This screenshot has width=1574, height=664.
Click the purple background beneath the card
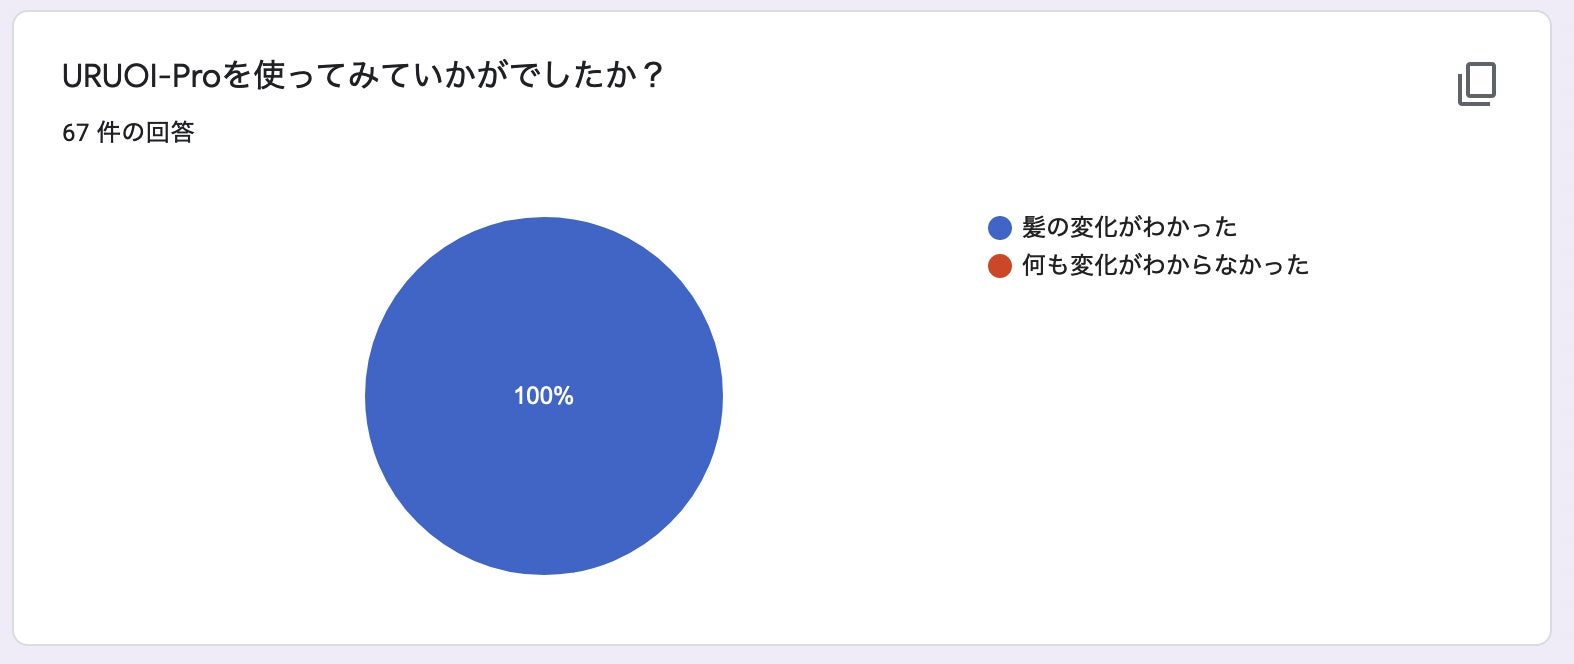(787, 655)
